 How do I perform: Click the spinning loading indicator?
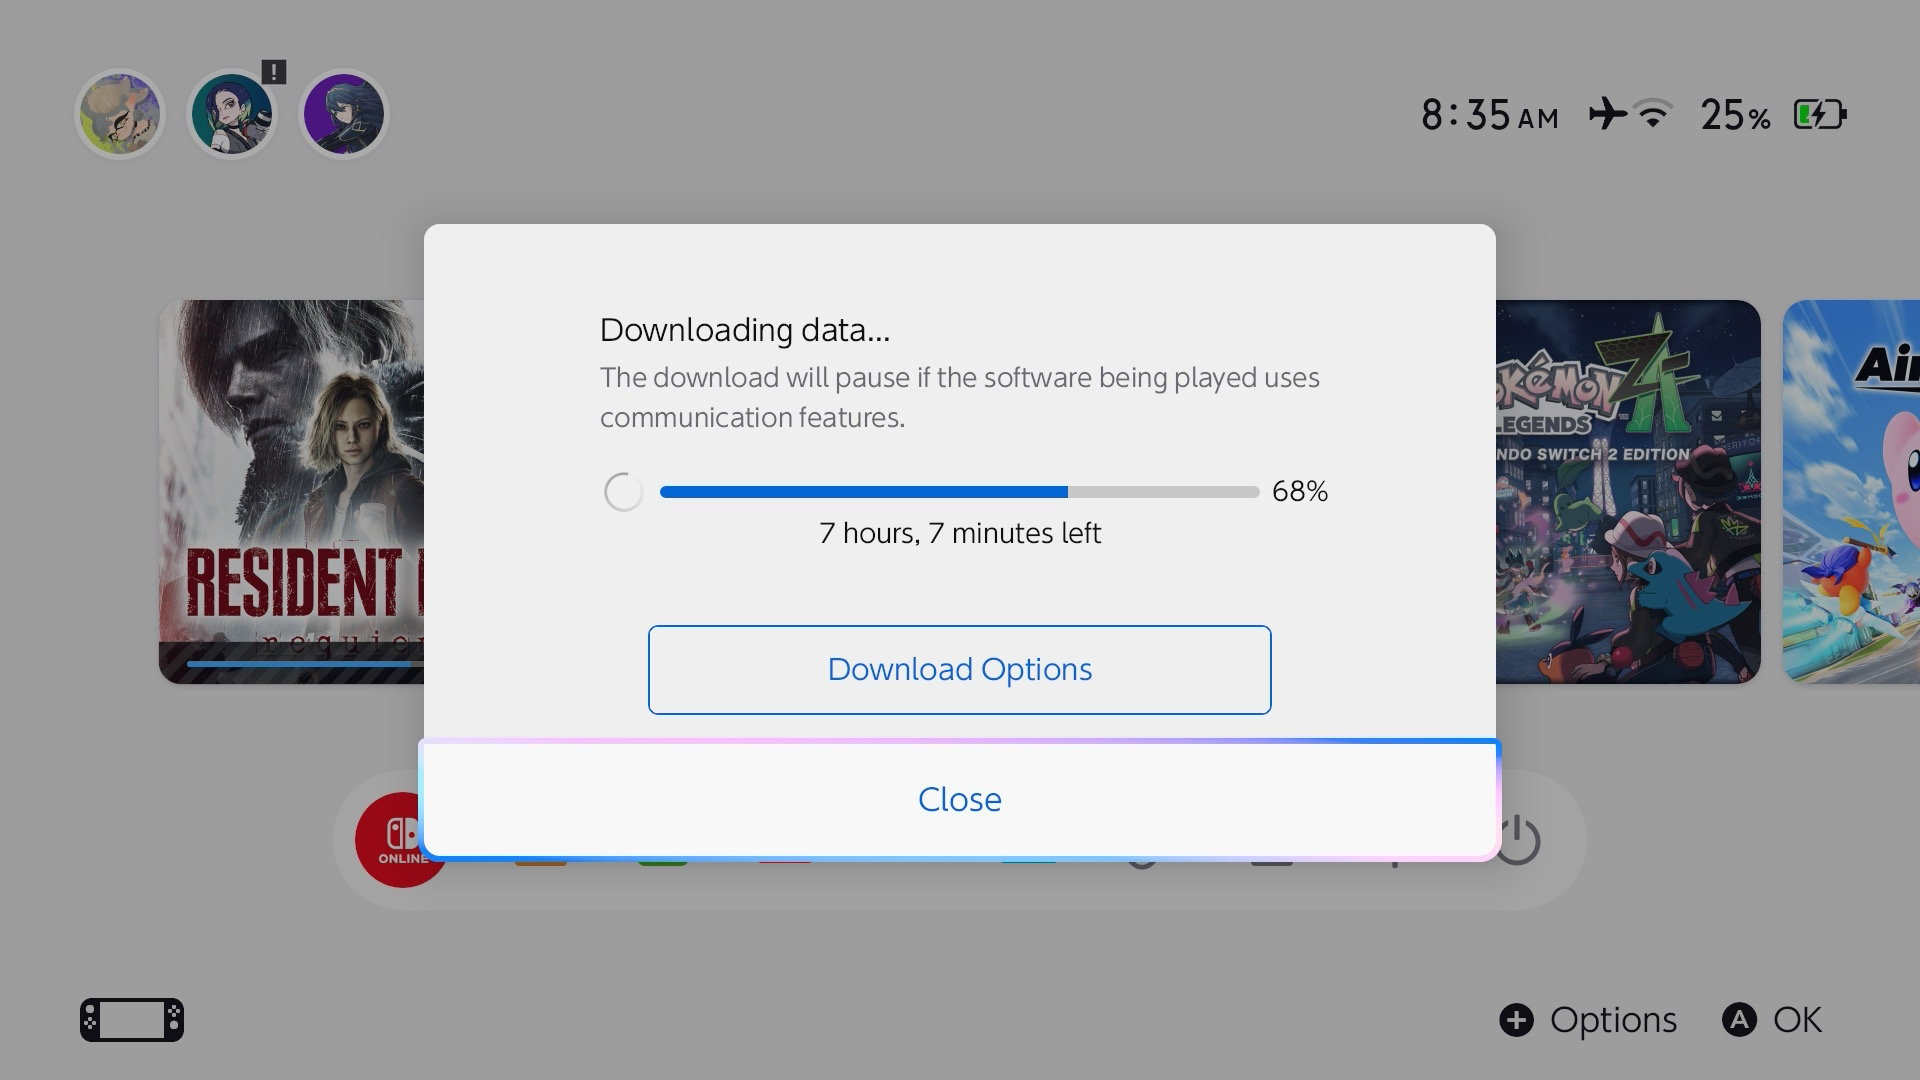(x=623, y=492)
